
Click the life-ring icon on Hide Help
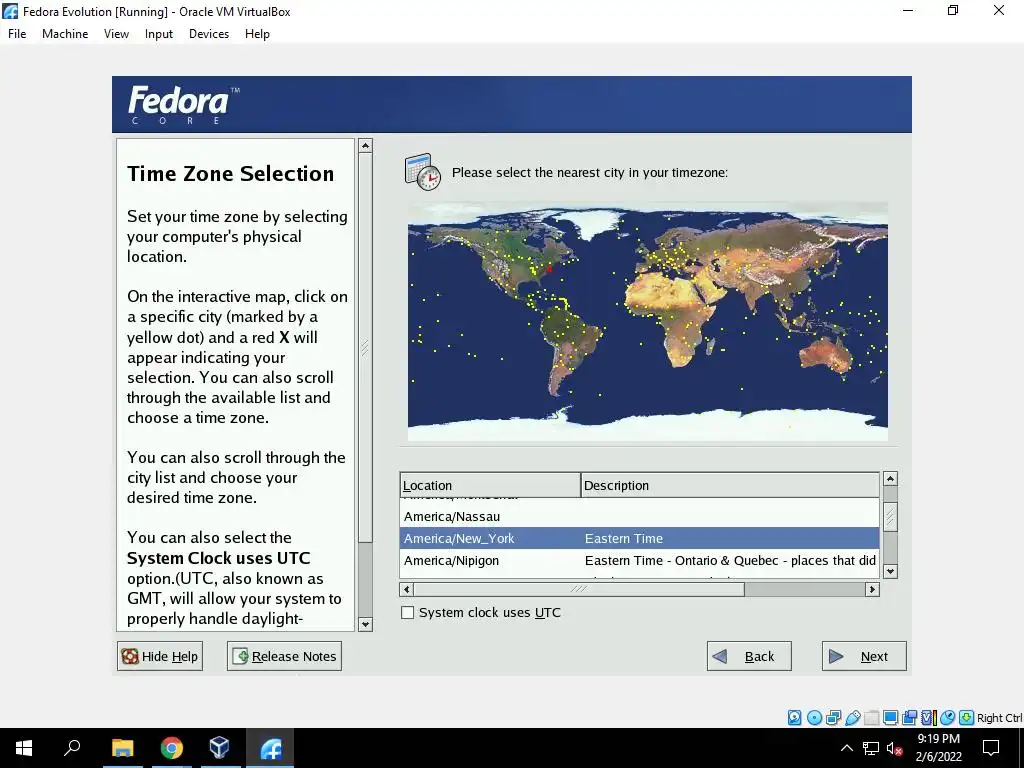click(130, 656)
